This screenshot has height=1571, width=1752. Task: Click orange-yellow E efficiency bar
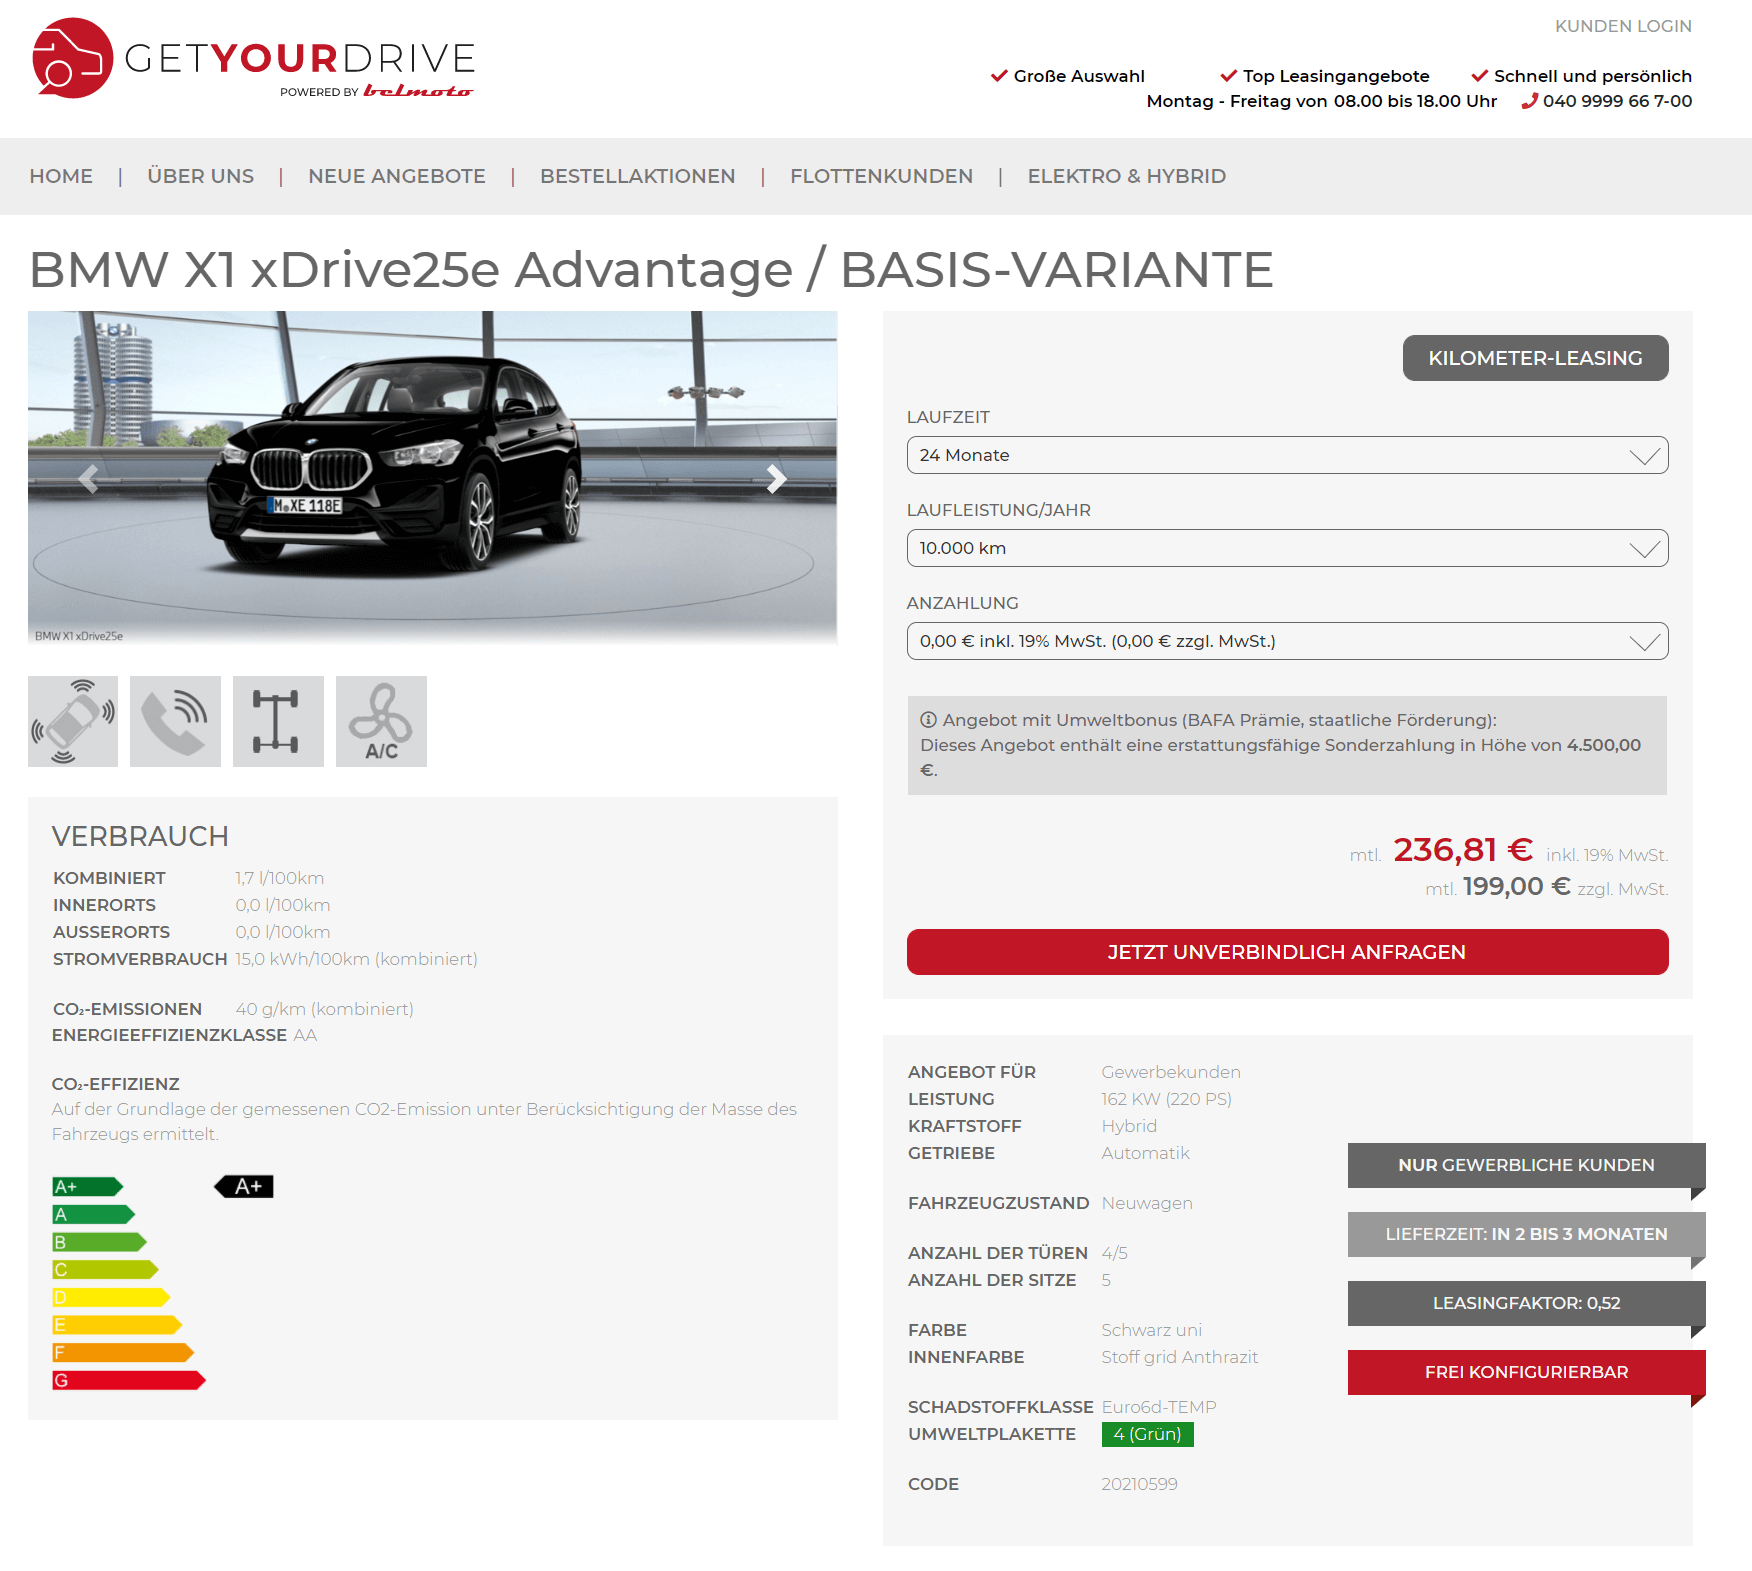118,1325
